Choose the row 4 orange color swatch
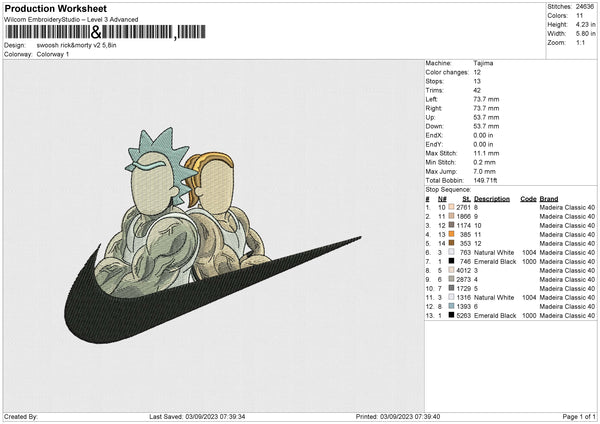 (x=452, y=234)
